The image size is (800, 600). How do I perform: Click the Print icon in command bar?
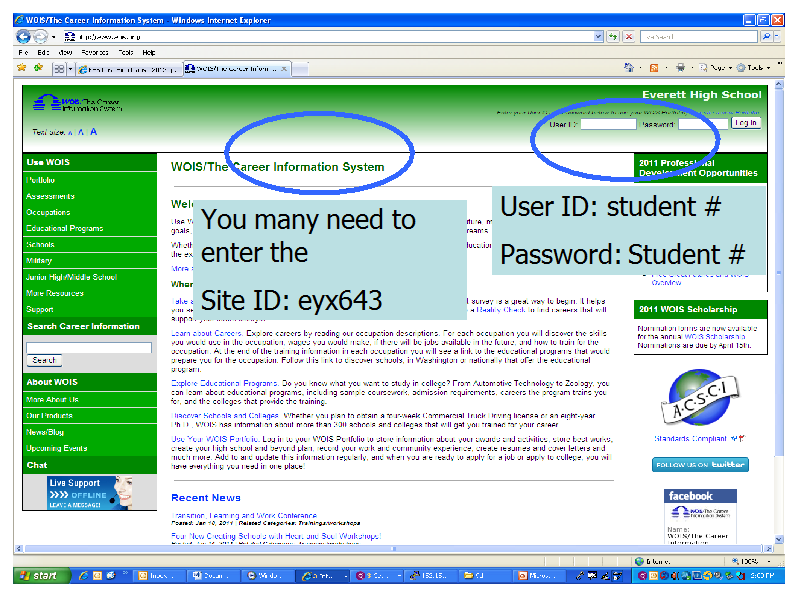pyautogui.click(x=680, y=67)
